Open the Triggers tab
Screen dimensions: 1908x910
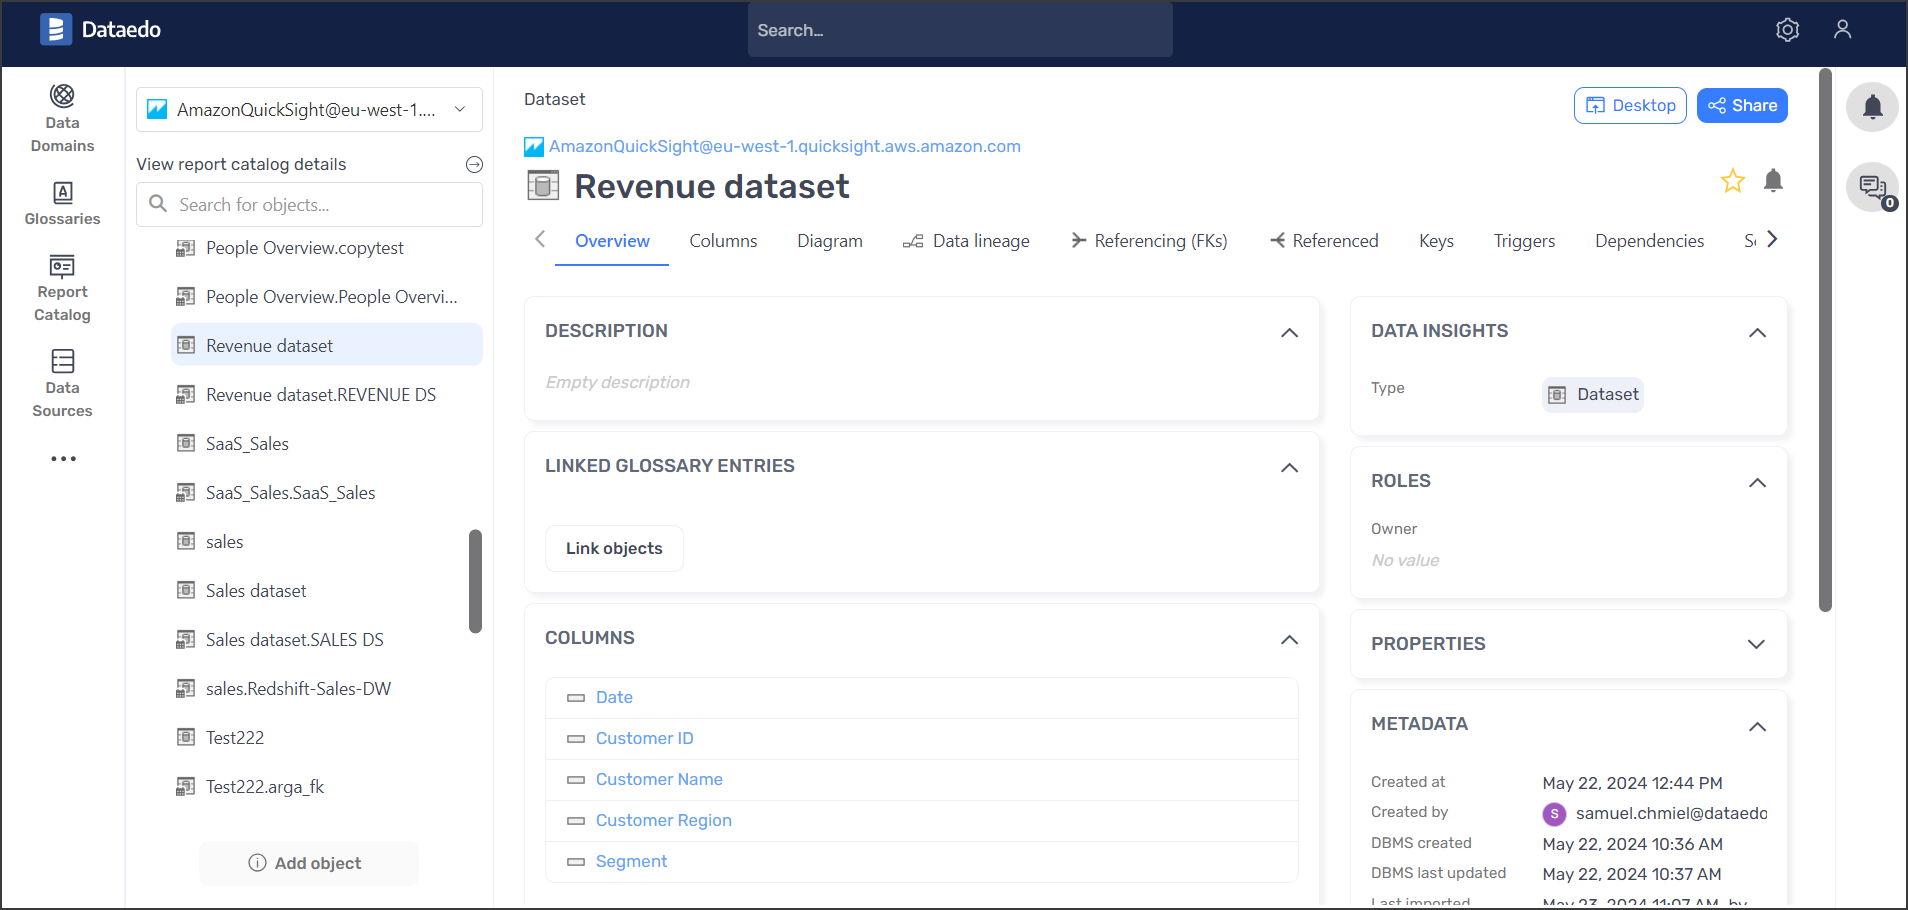[x=1524, y=241]
